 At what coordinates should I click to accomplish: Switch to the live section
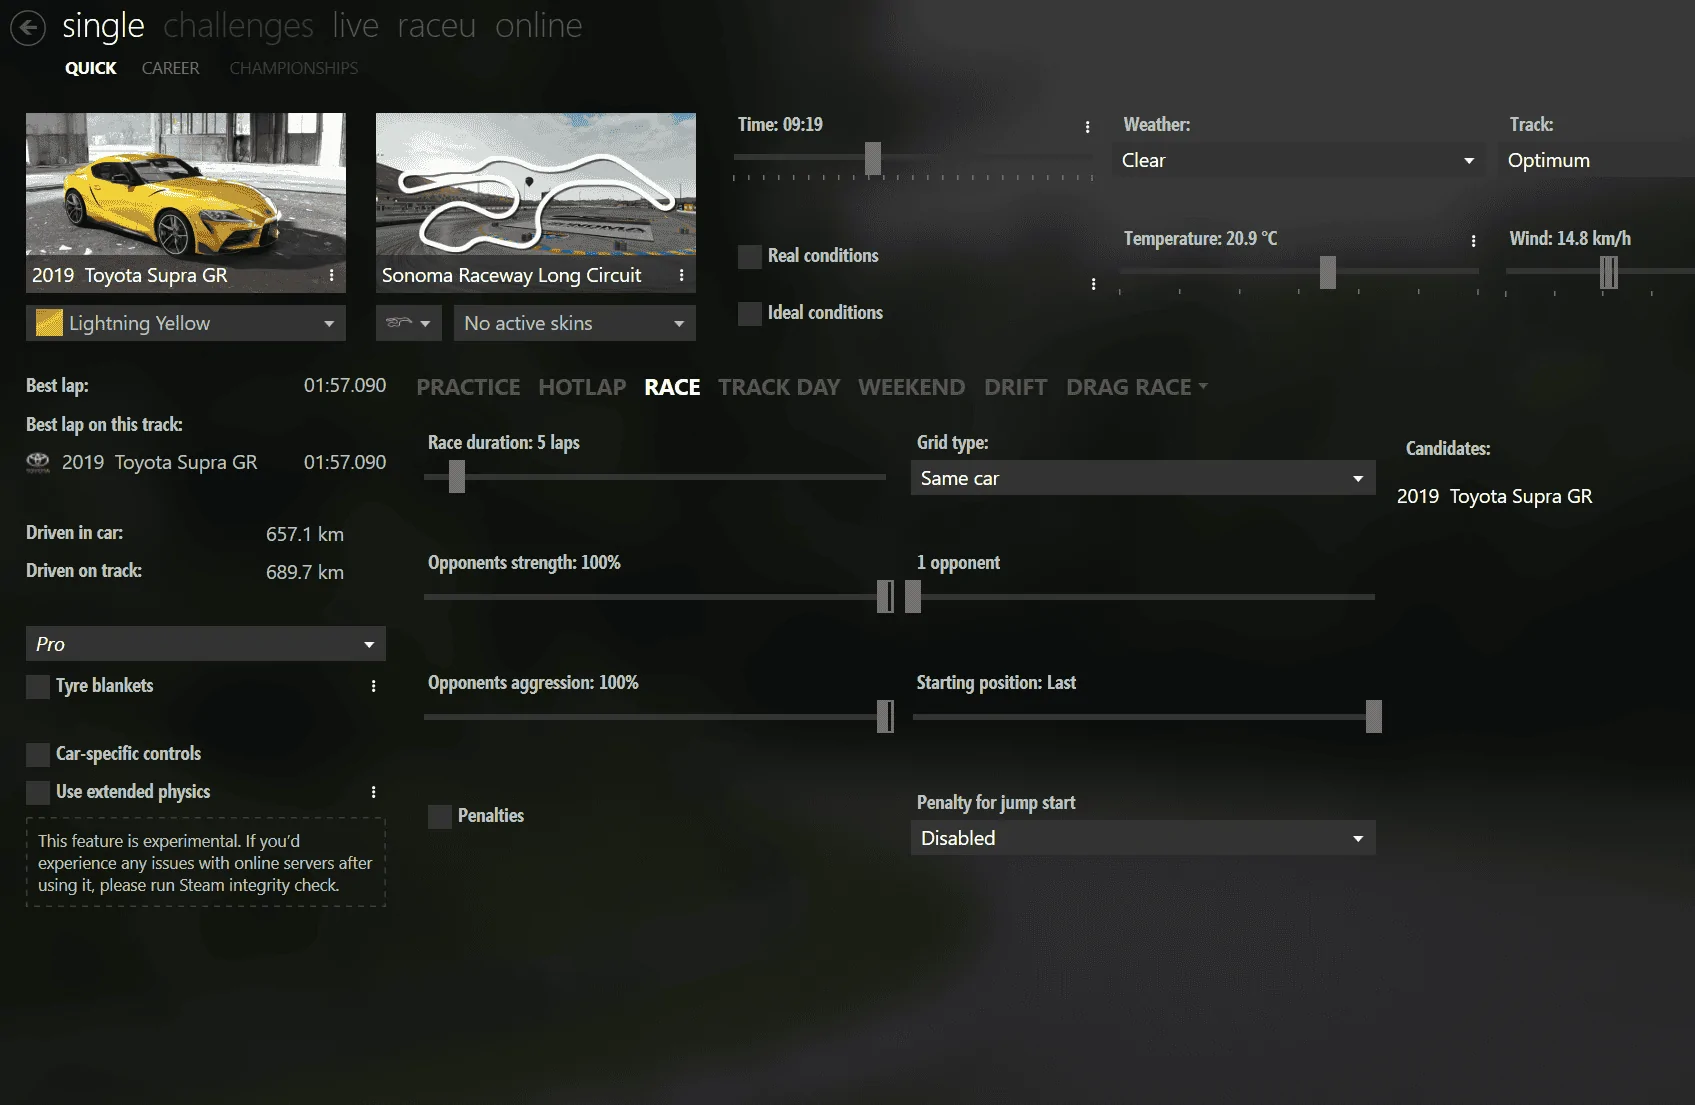pyautogui.click(x=356, y=26)
